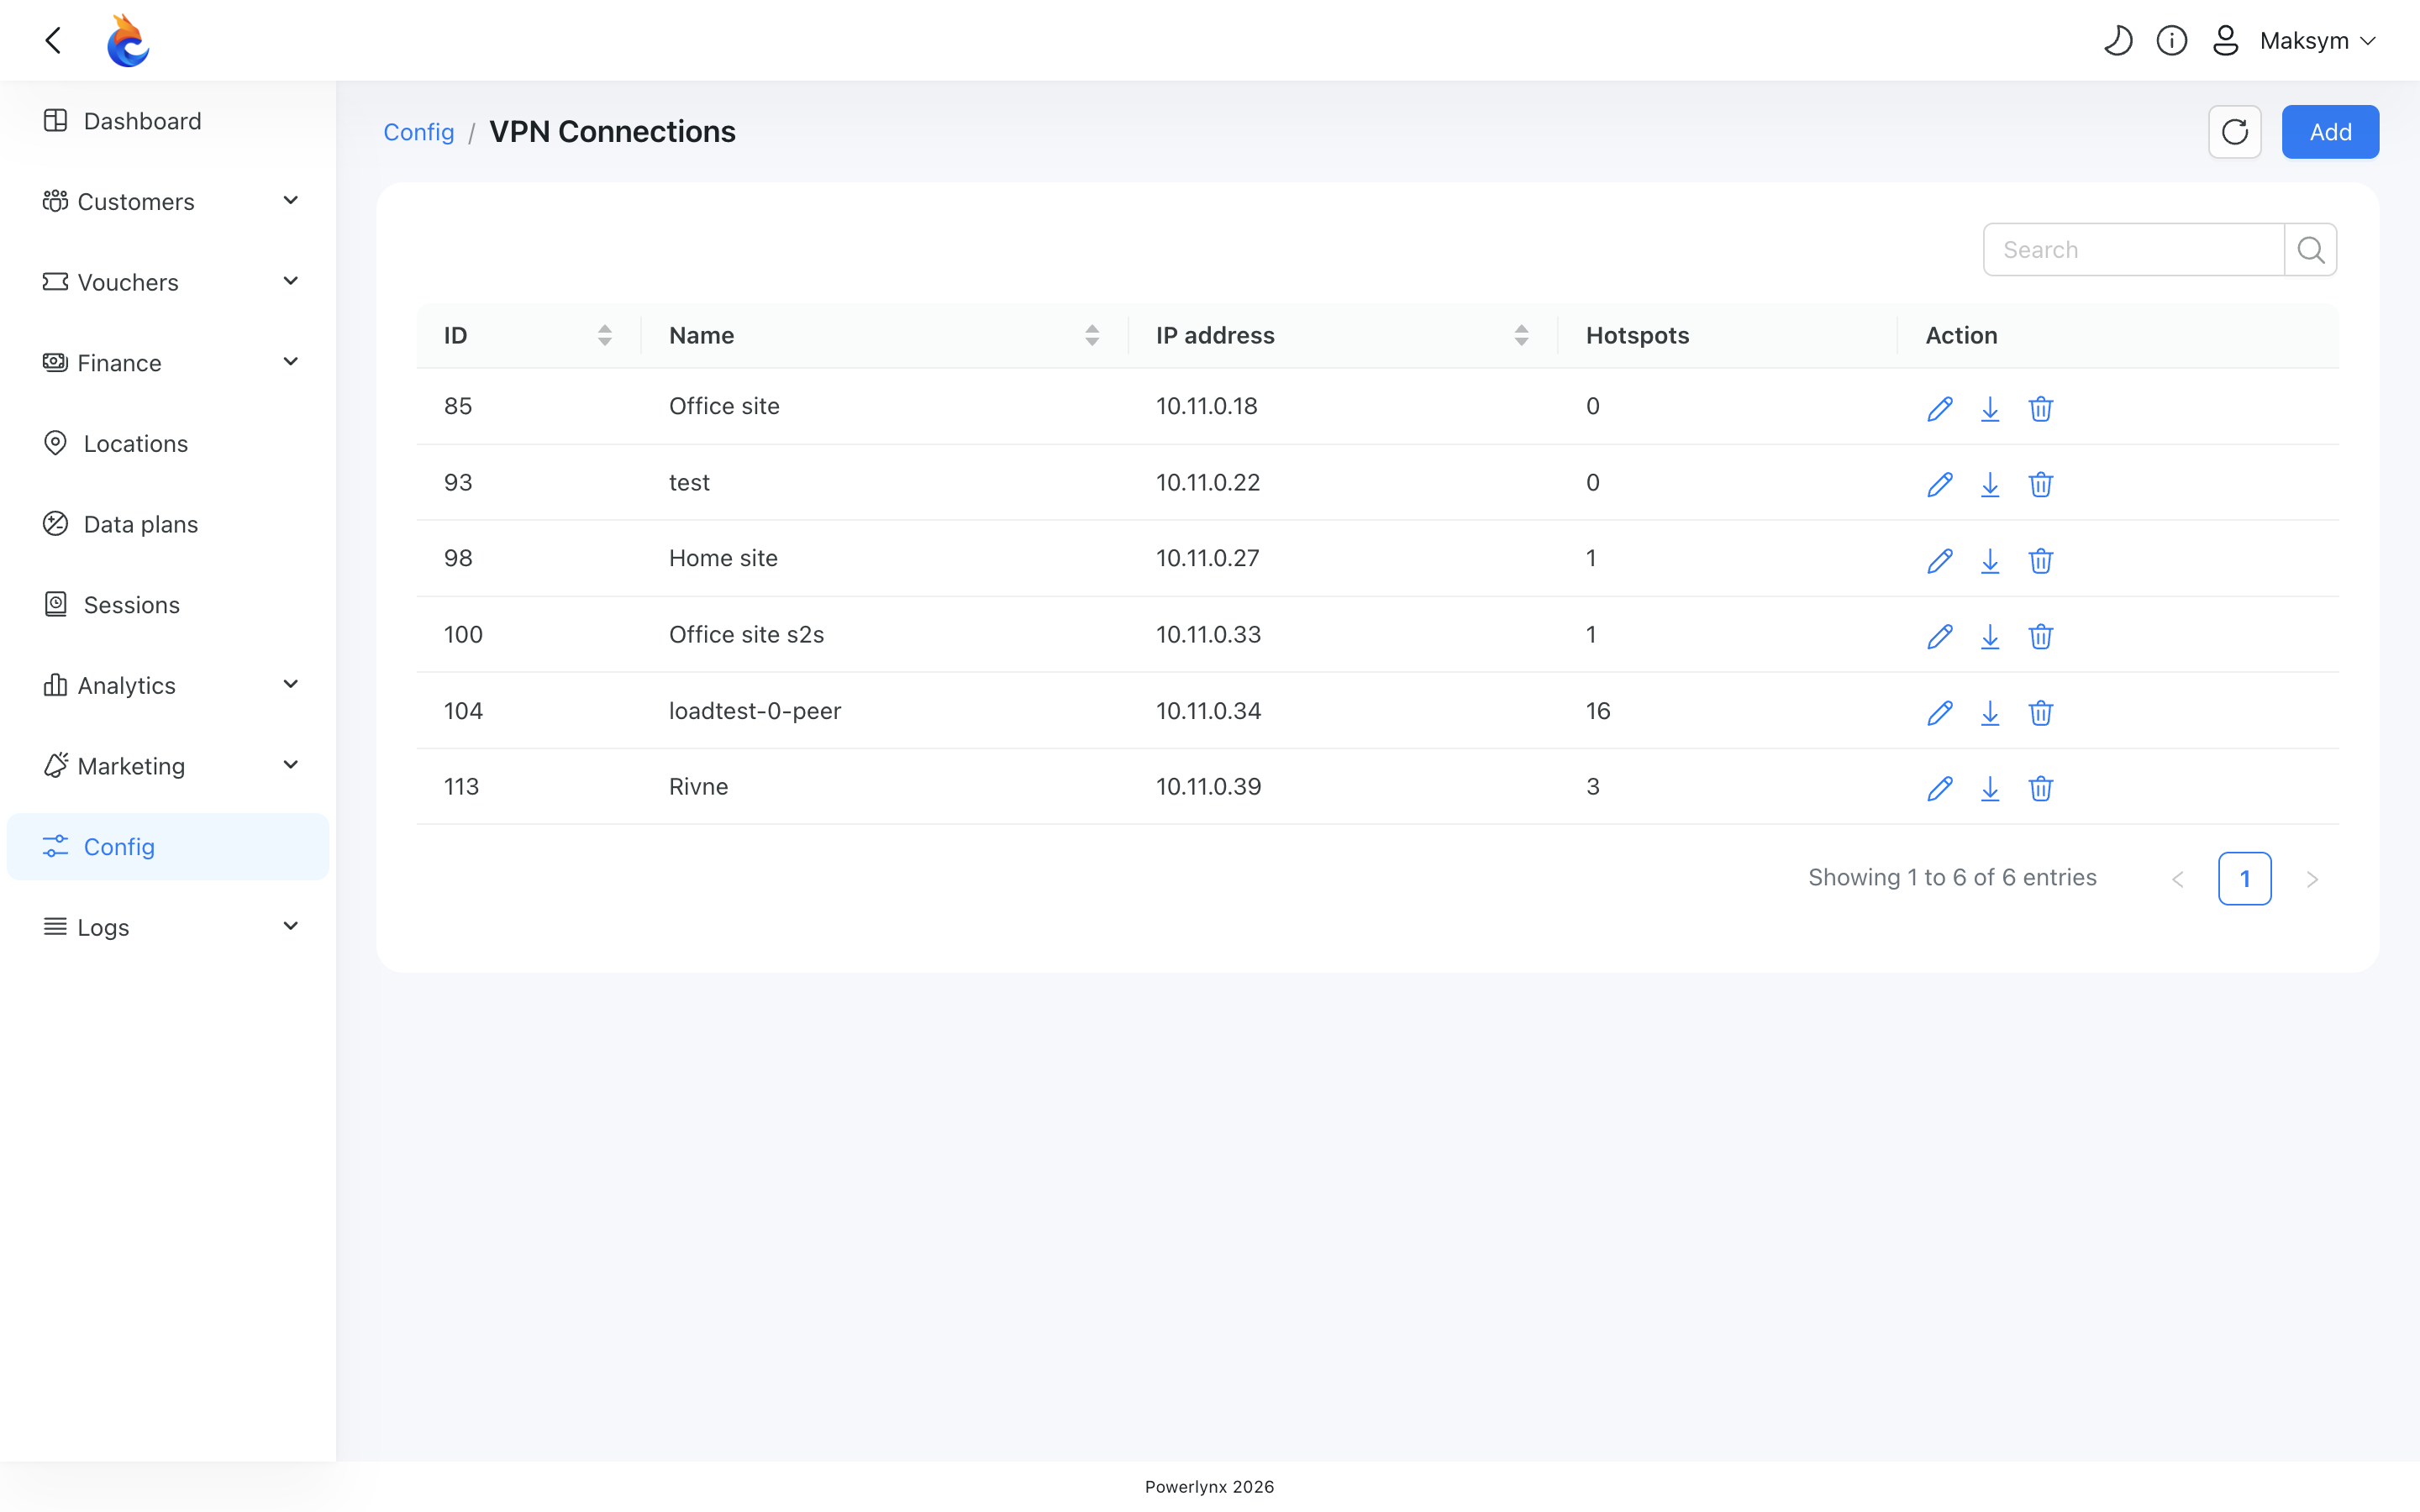Open Data plans from the sidebar
Viewport: 2420px width, 1512px height.
pos(168,524)
